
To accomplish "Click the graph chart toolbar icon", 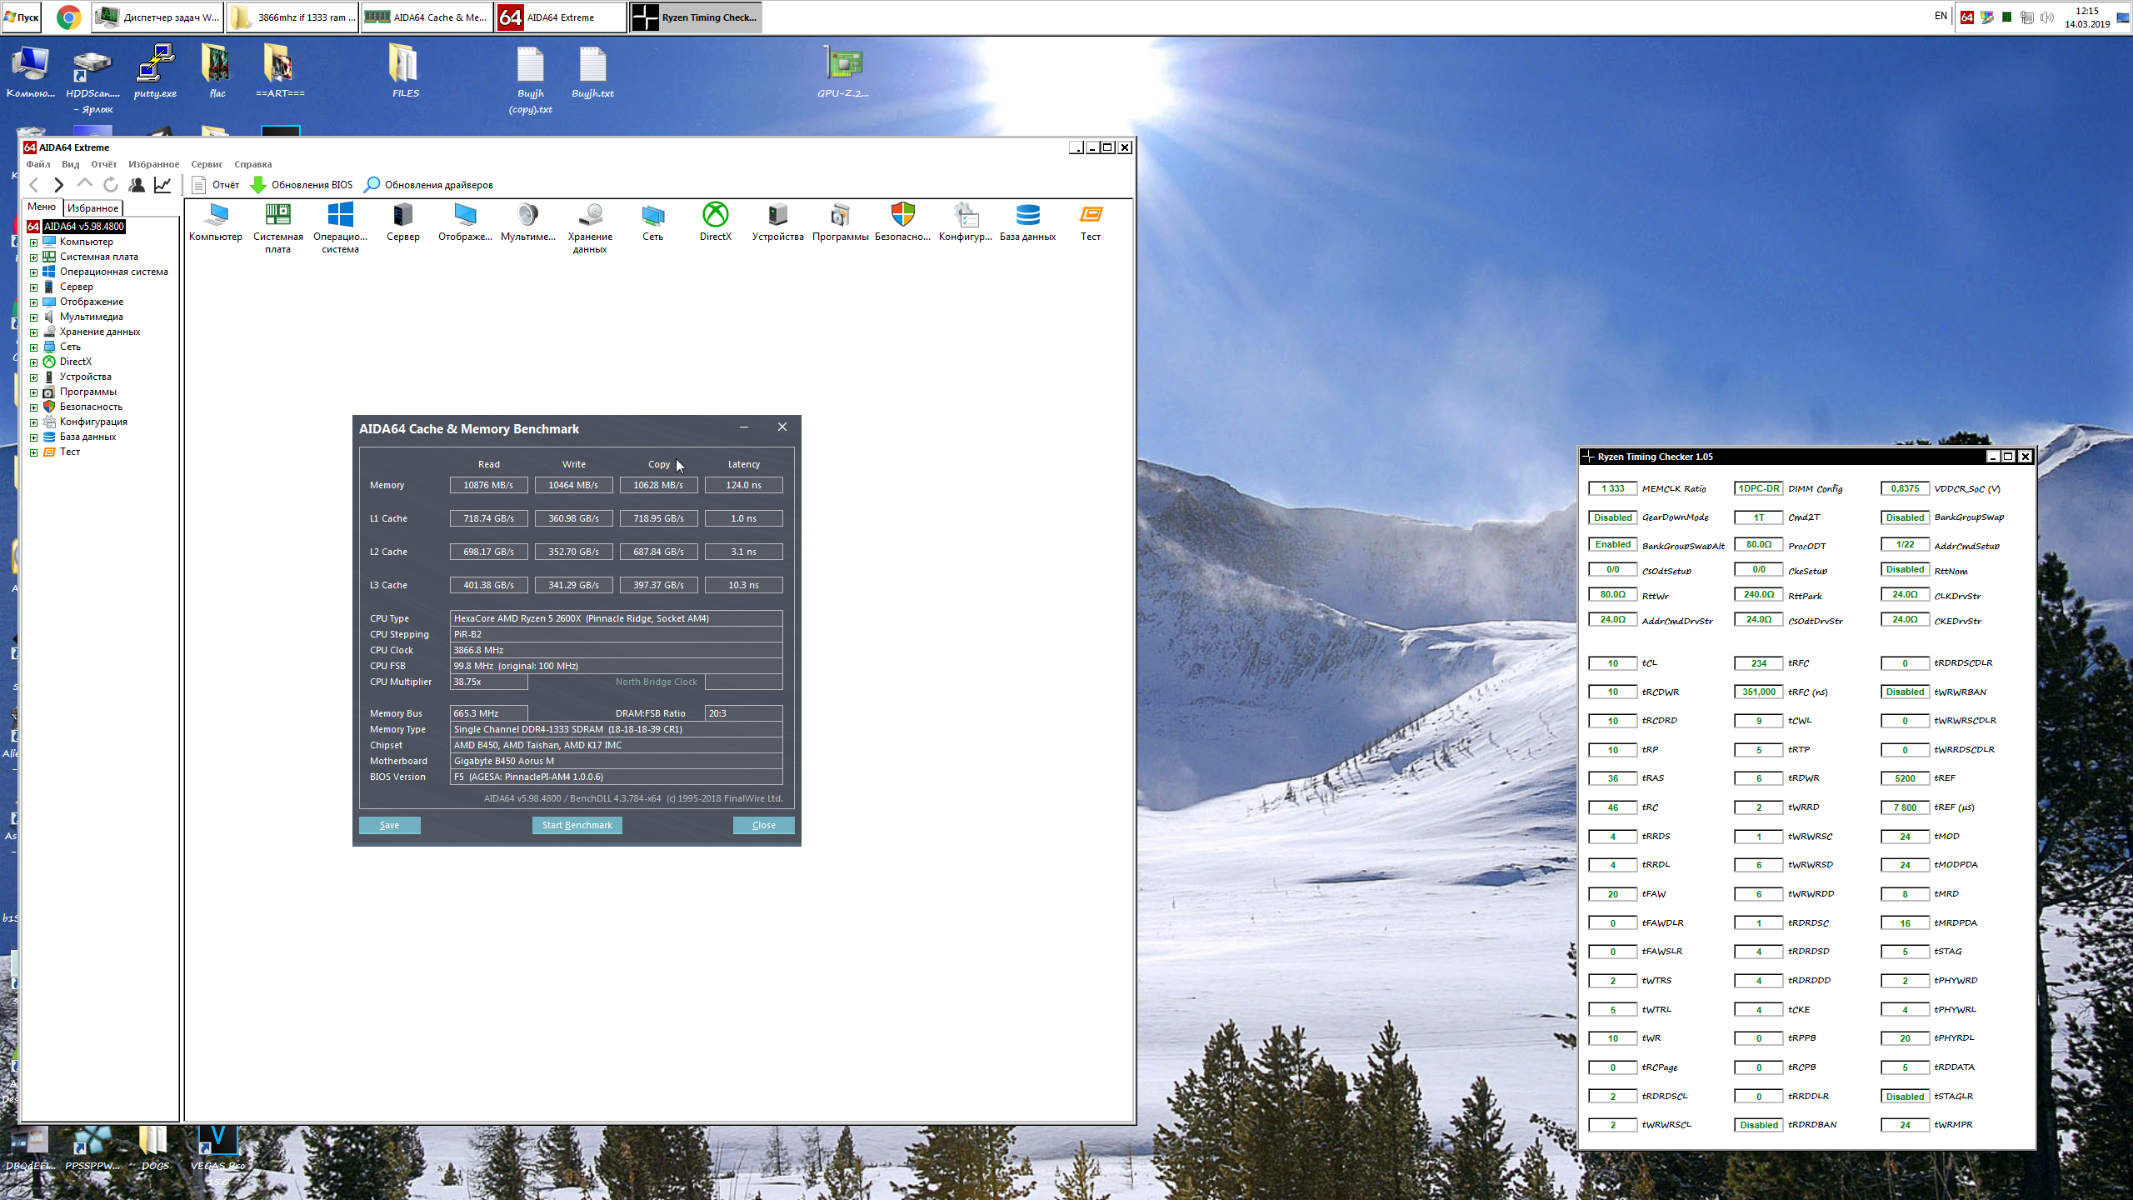I will click(163, 185).
